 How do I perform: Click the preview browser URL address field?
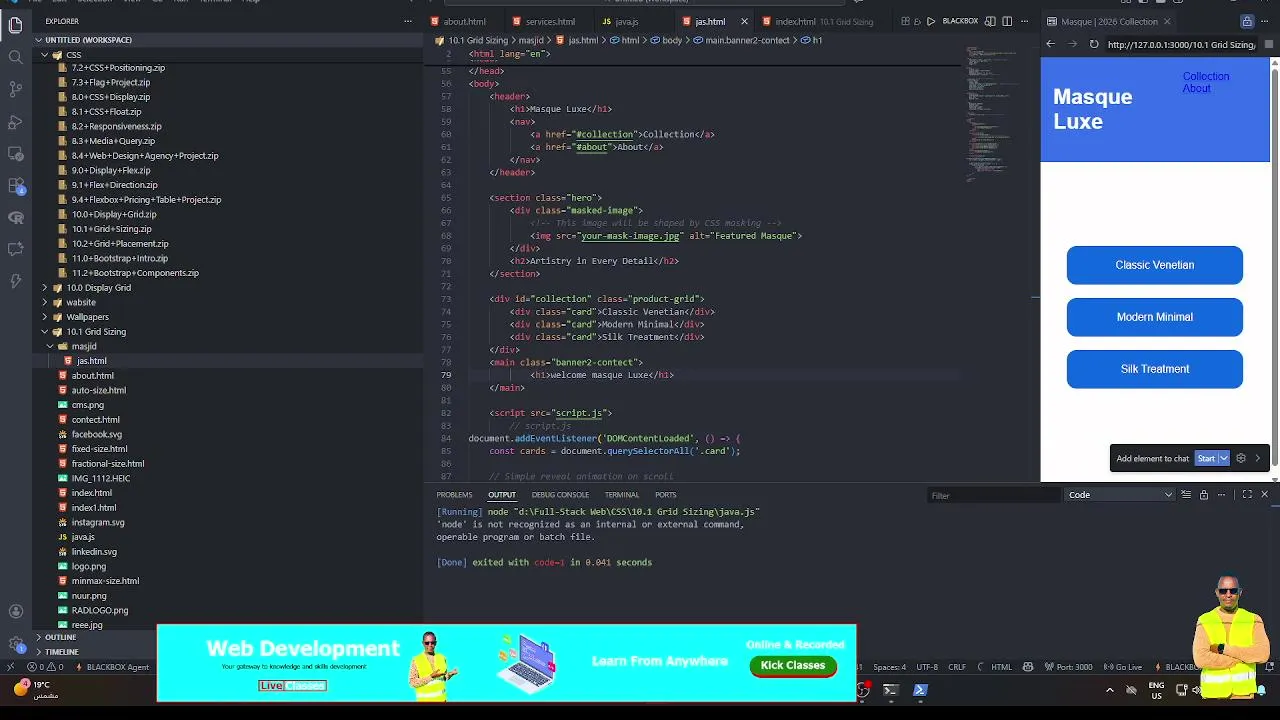[1181, 44]
